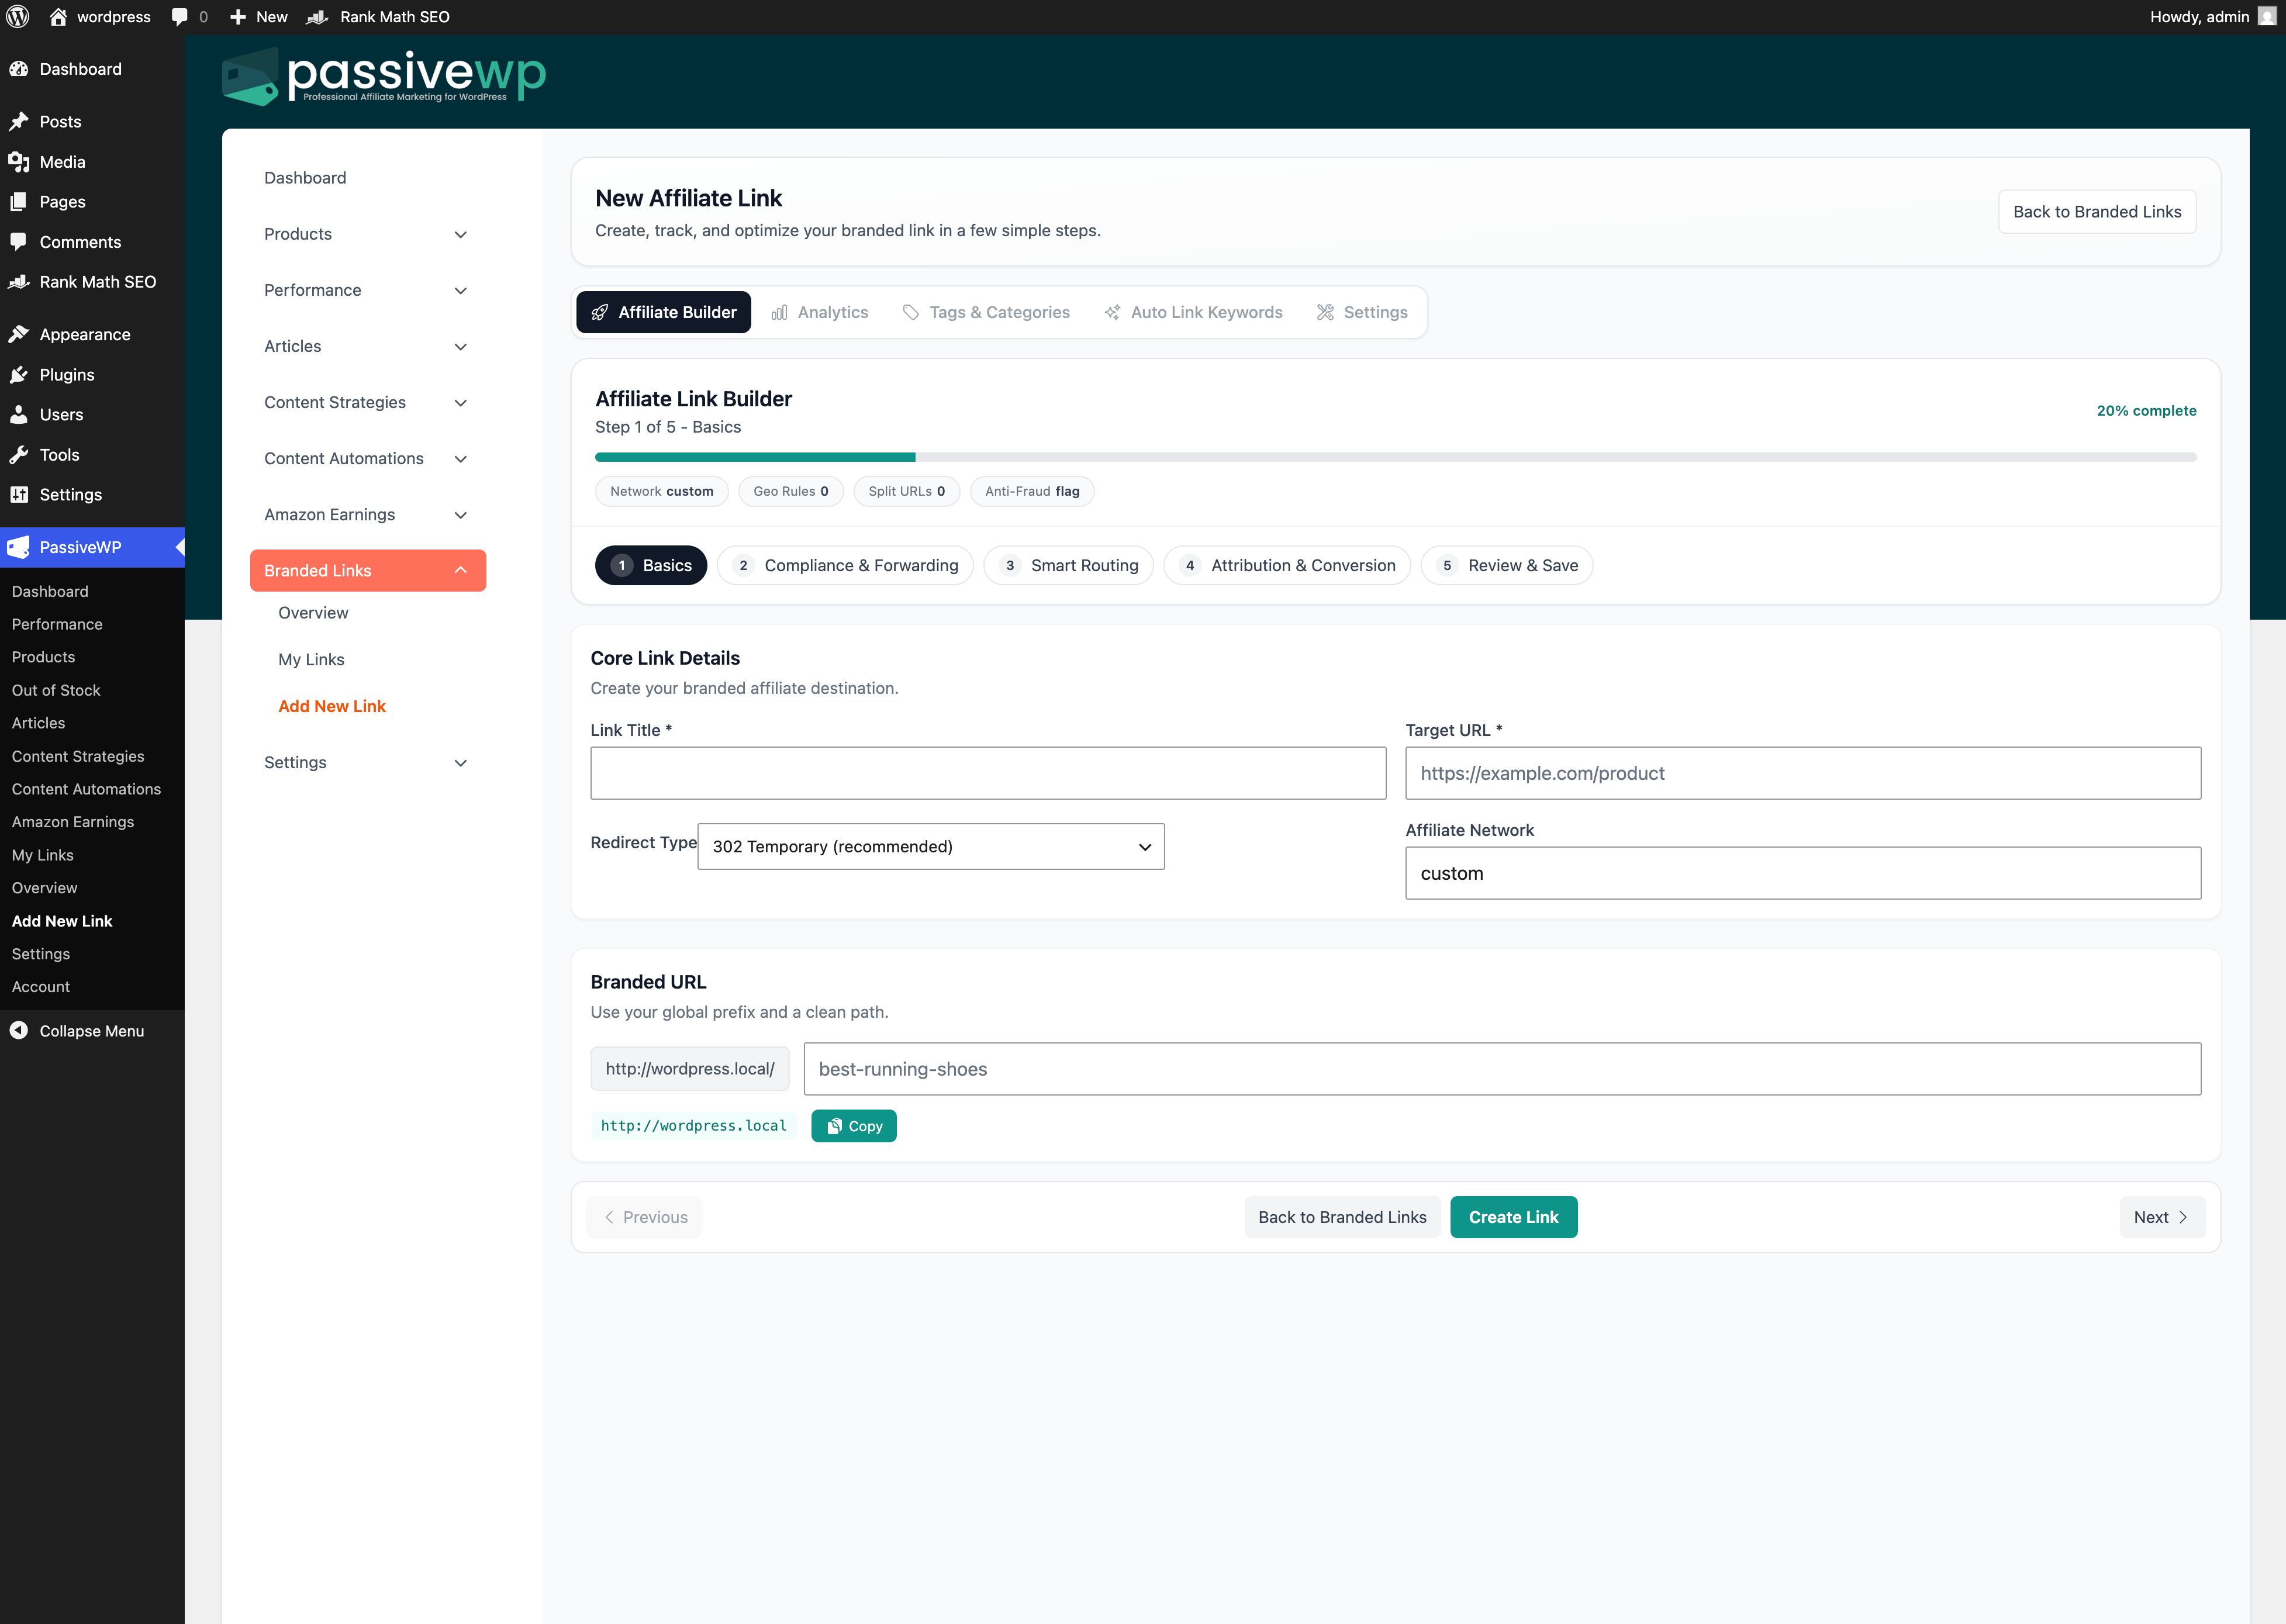Select the Auto Link Keywords sparkle icon
This screenshot has height=1624, width=2286.
point(1112,312)
